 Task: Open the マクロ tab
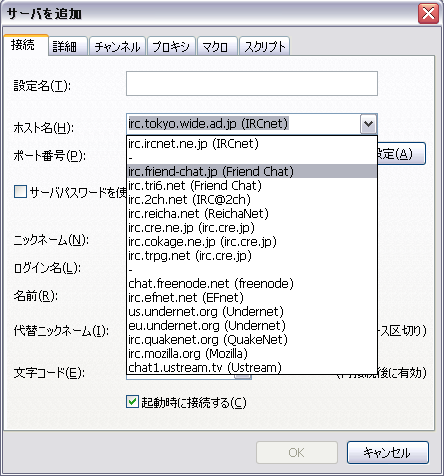click(217, 46)
